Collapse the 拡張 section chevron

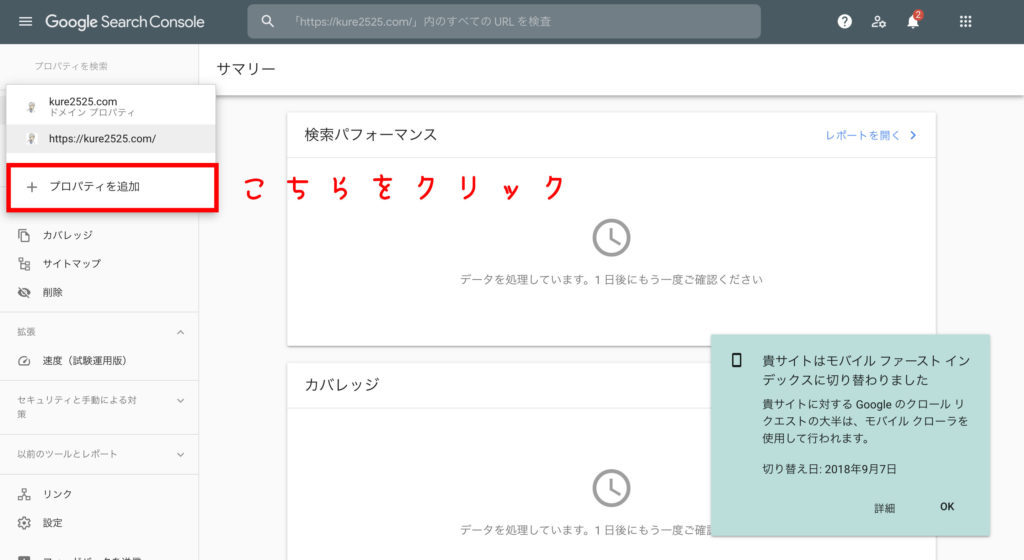click(180, 332)
